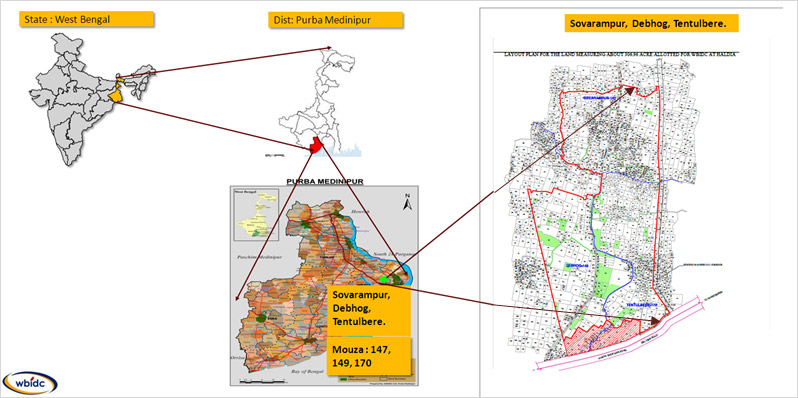Select the Dist: Purba Medinipur label
Screen dimensions: 798x398
pyautogui.click(x=334, y=20)
